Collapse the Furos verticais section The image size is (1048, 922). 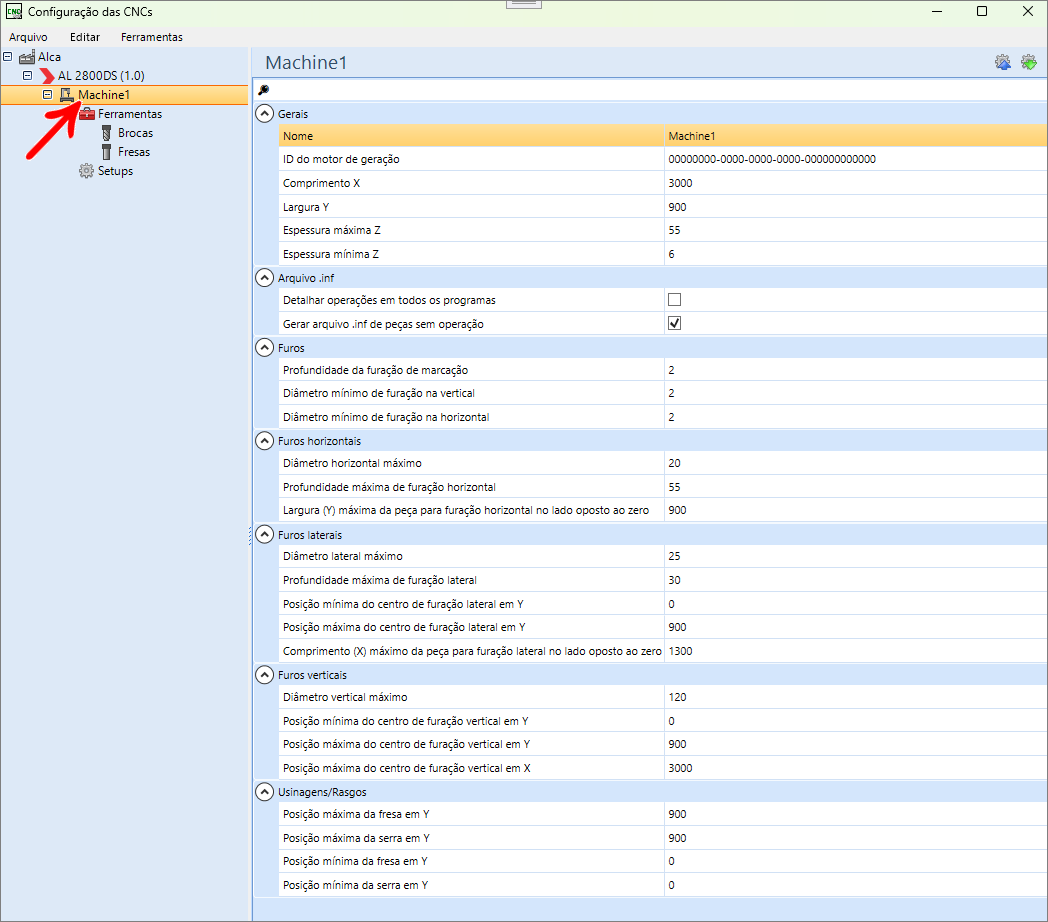click(x=265, y=675)
